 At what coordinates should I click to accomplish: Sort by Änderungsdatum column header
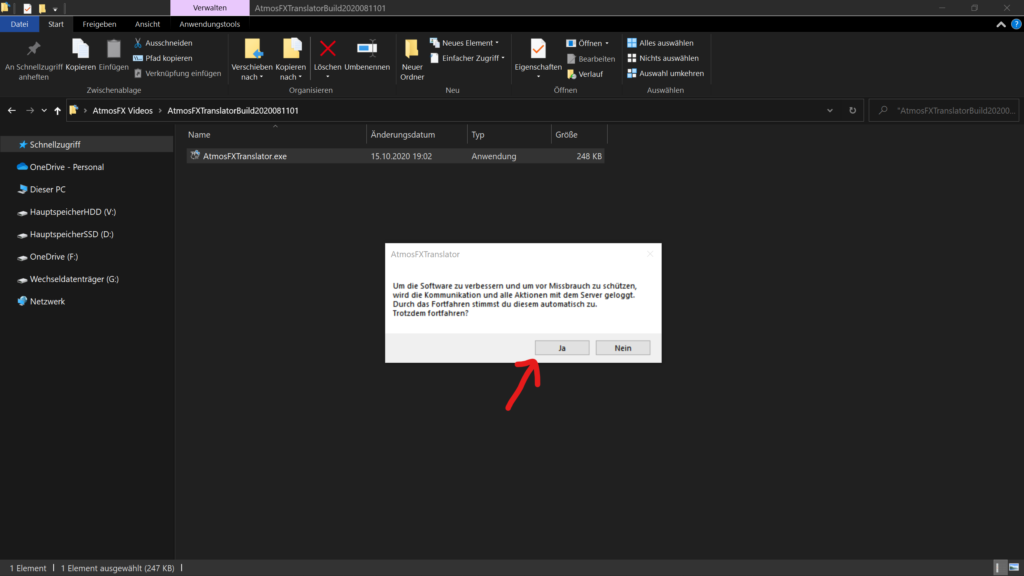tap(417, 135)
